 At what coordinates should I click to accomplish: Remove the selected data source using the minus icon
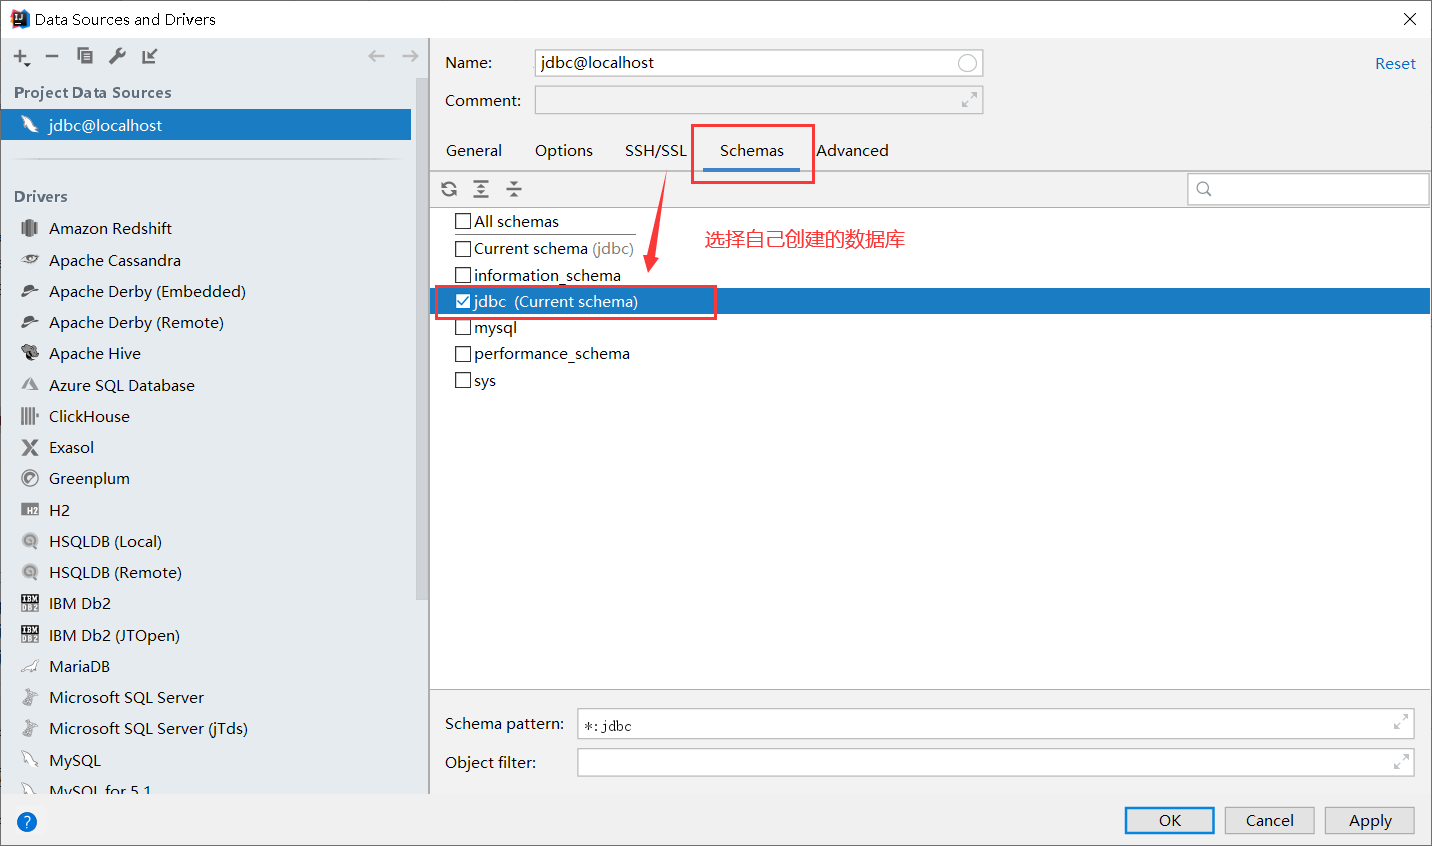coord(52,57)
